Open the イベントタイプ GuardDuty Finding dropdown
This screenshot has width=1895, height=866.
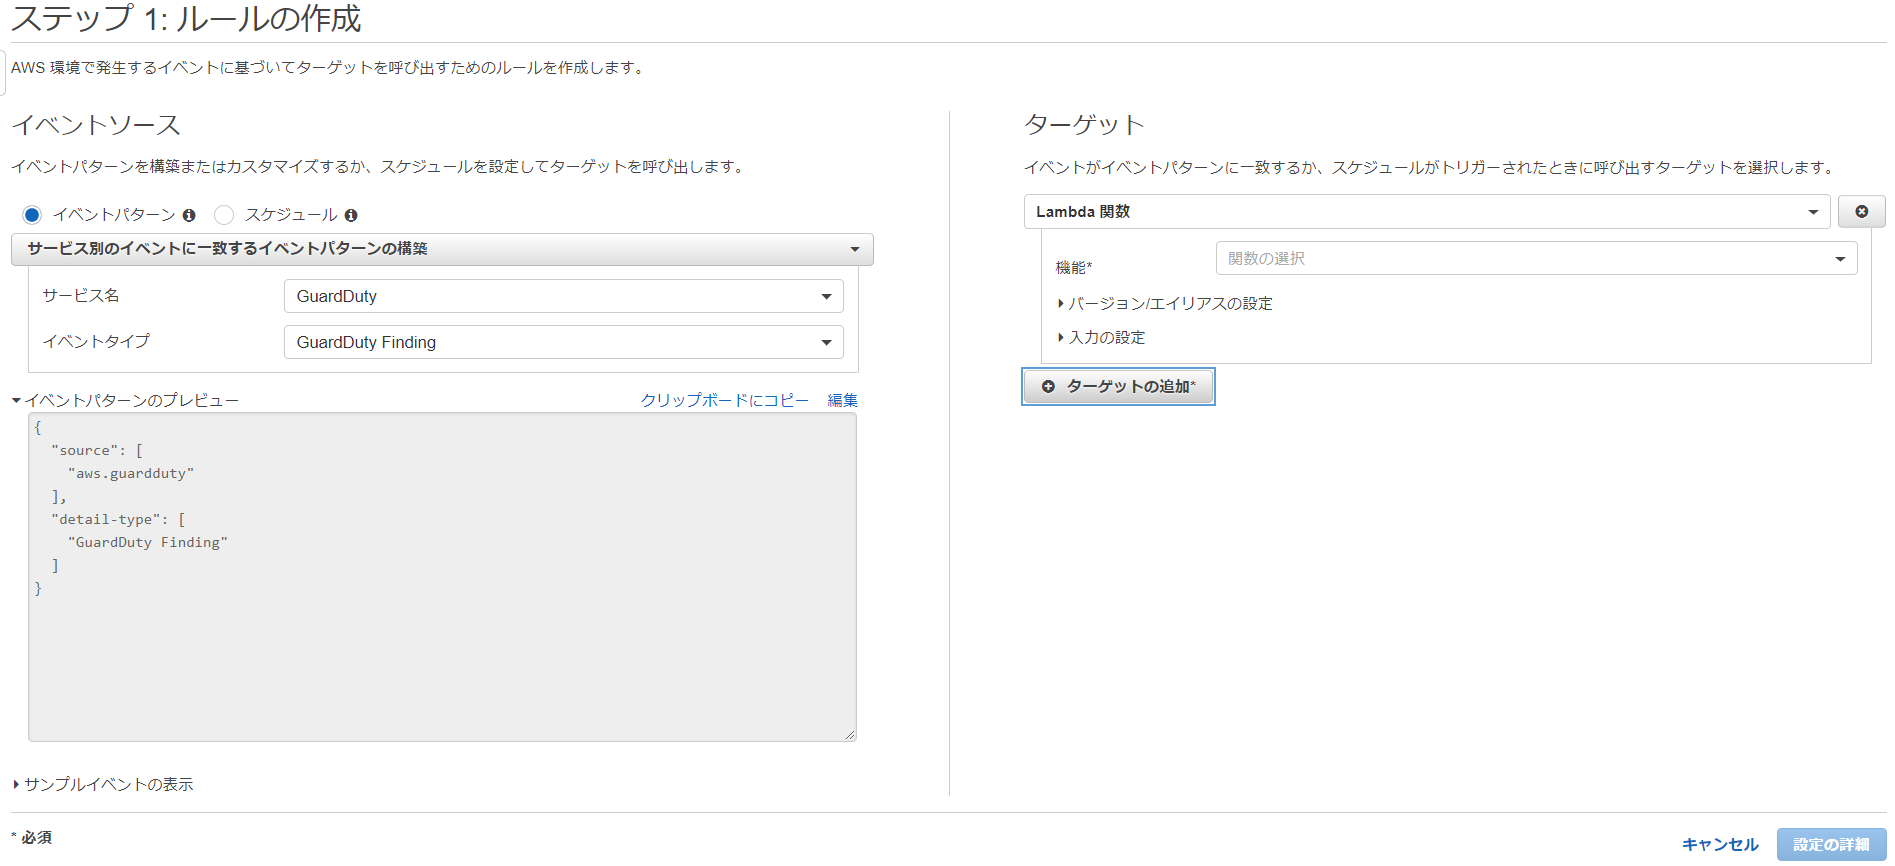(563, 342)
